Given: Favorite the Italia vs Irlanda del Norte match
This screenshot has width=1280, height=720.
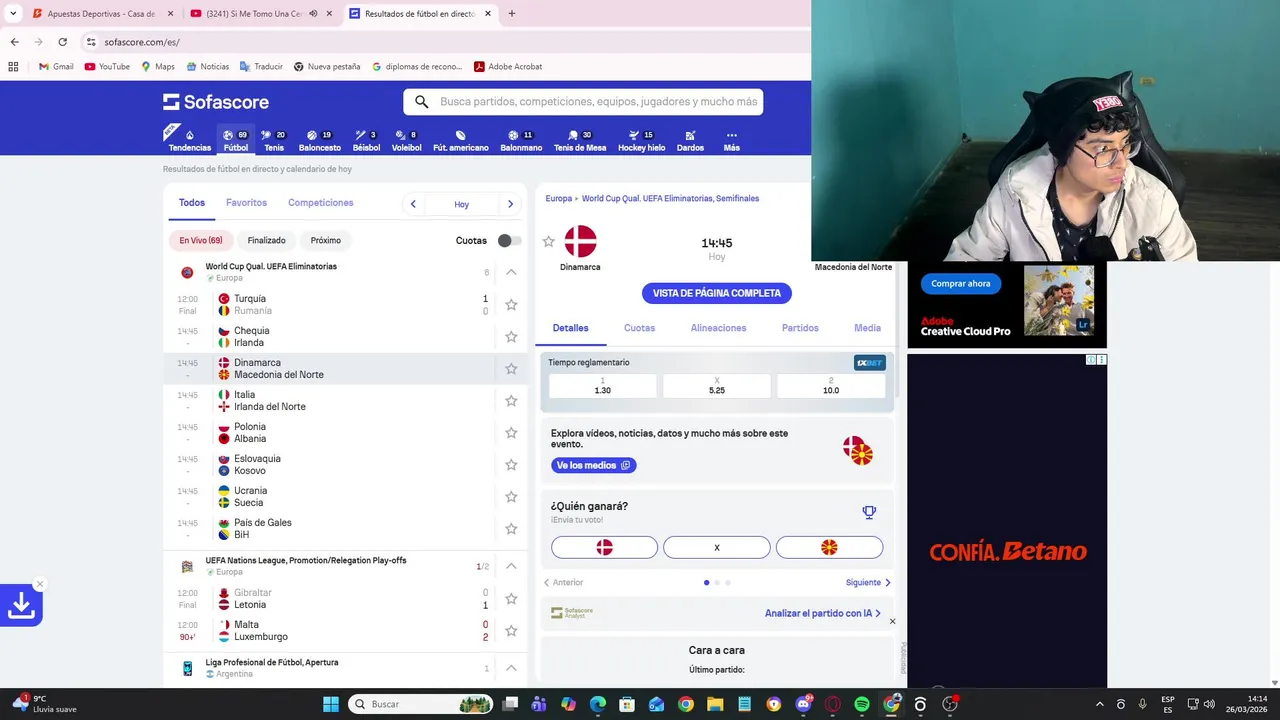Looking at the screenshot, I should click(511, 401).
